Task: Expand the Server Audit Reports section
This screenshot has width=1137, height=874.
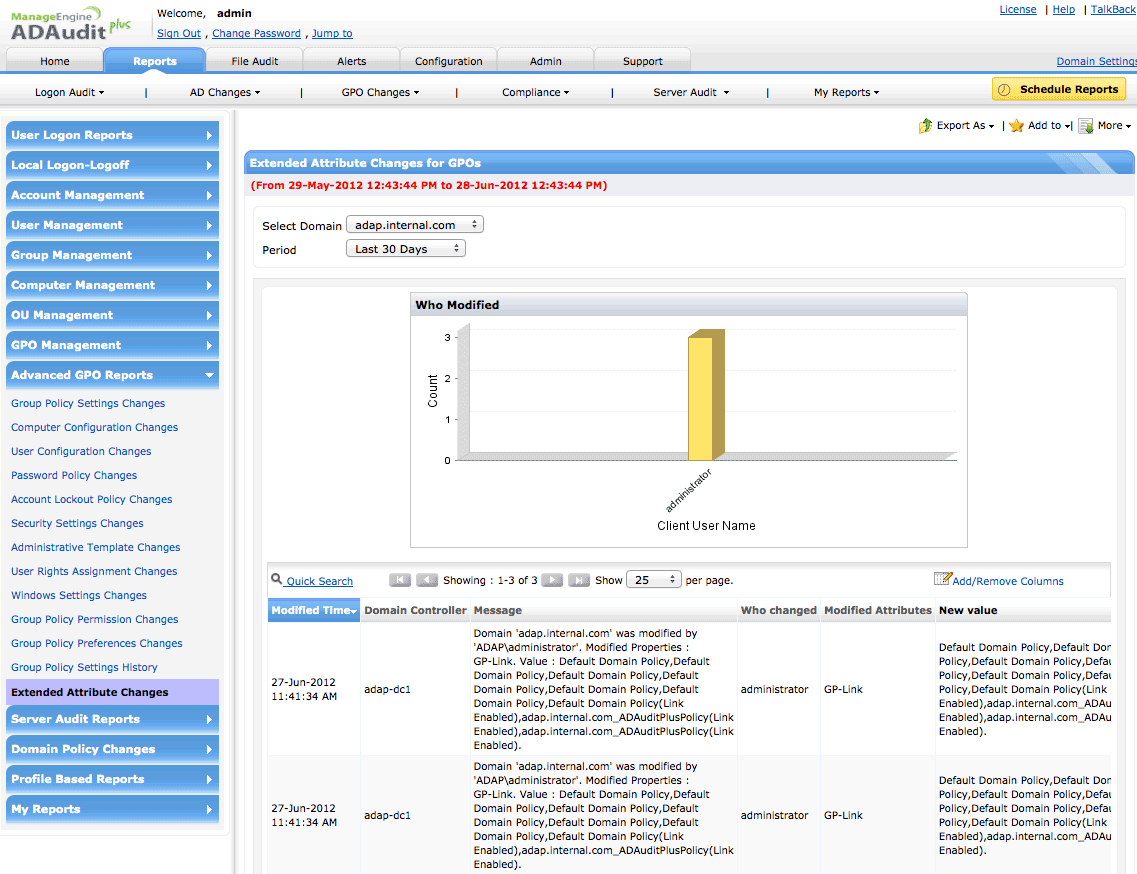Action: (112, 719)
